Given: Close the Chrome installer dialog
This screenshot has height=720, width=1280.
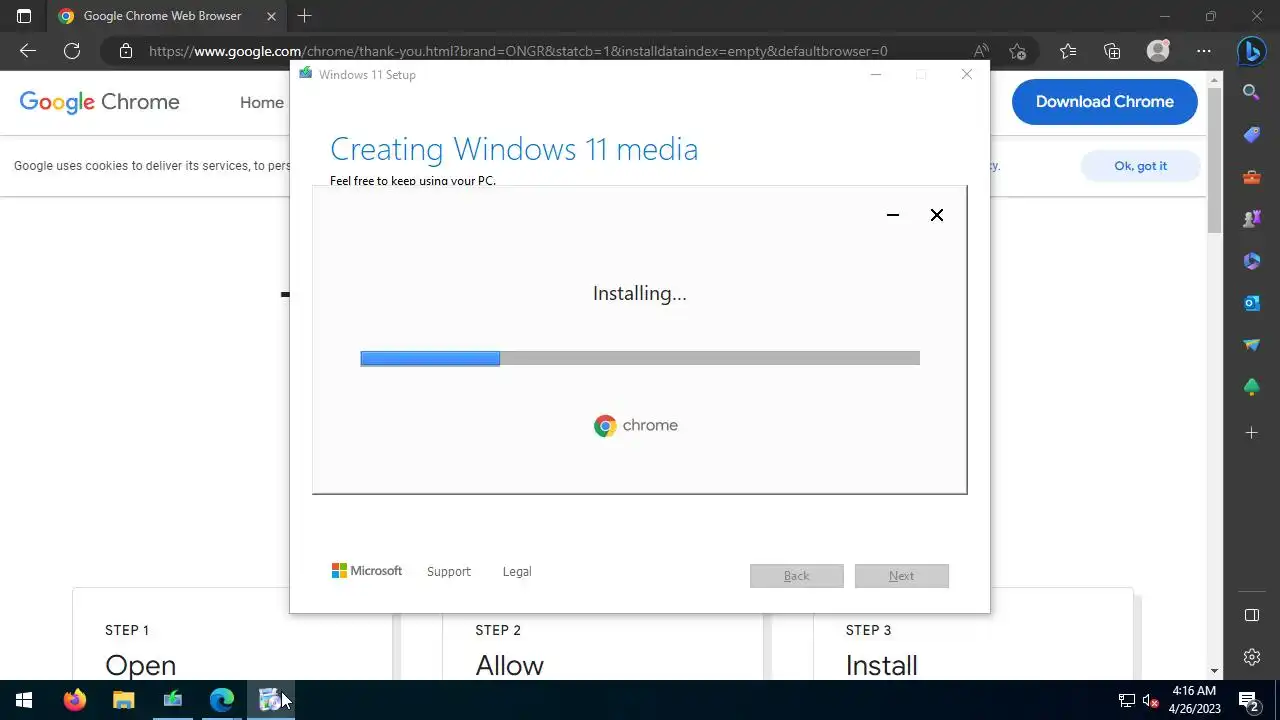Looking at the screenshot, I should click(937, 215).
